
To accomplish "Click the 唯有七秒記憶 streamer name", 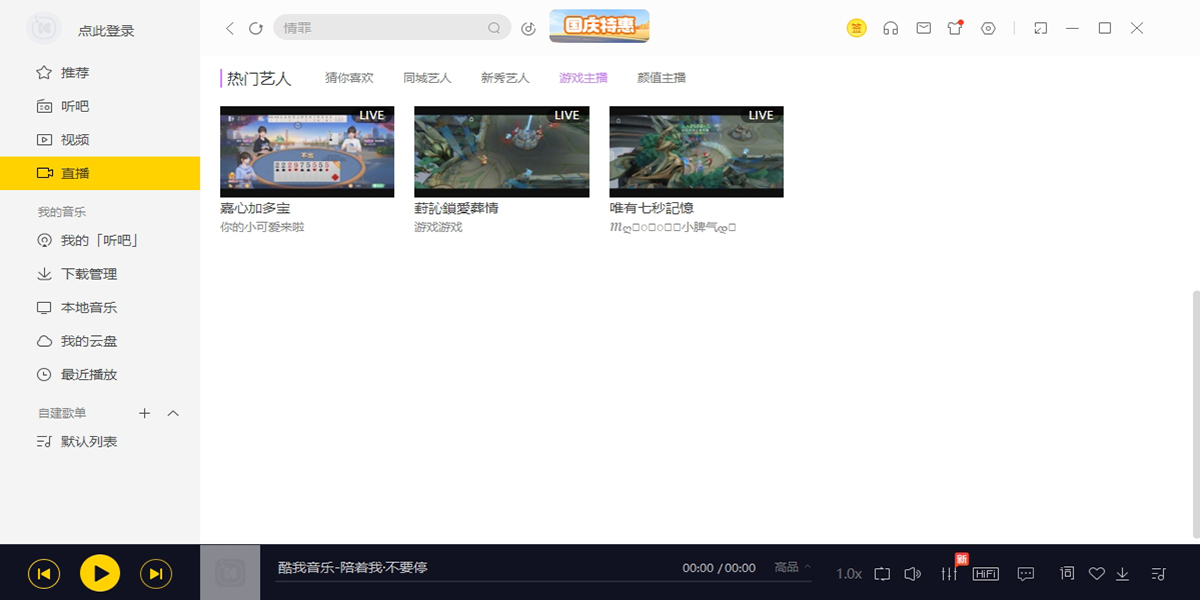I will point(652,208).
